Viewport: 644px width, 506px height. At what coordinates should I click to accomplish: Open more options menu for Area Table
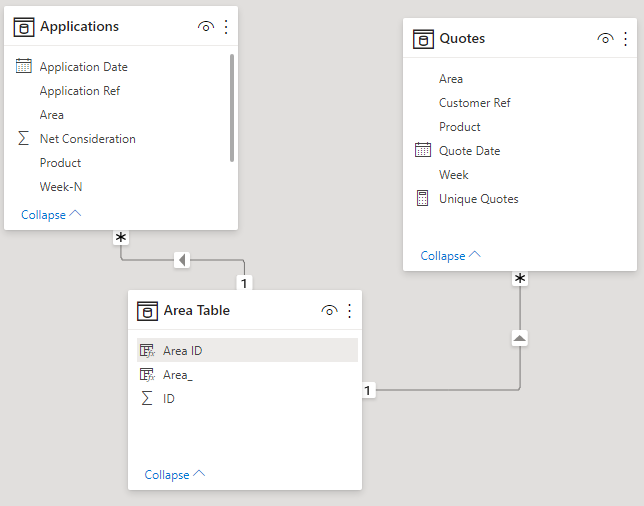click(x=350, y=311)
